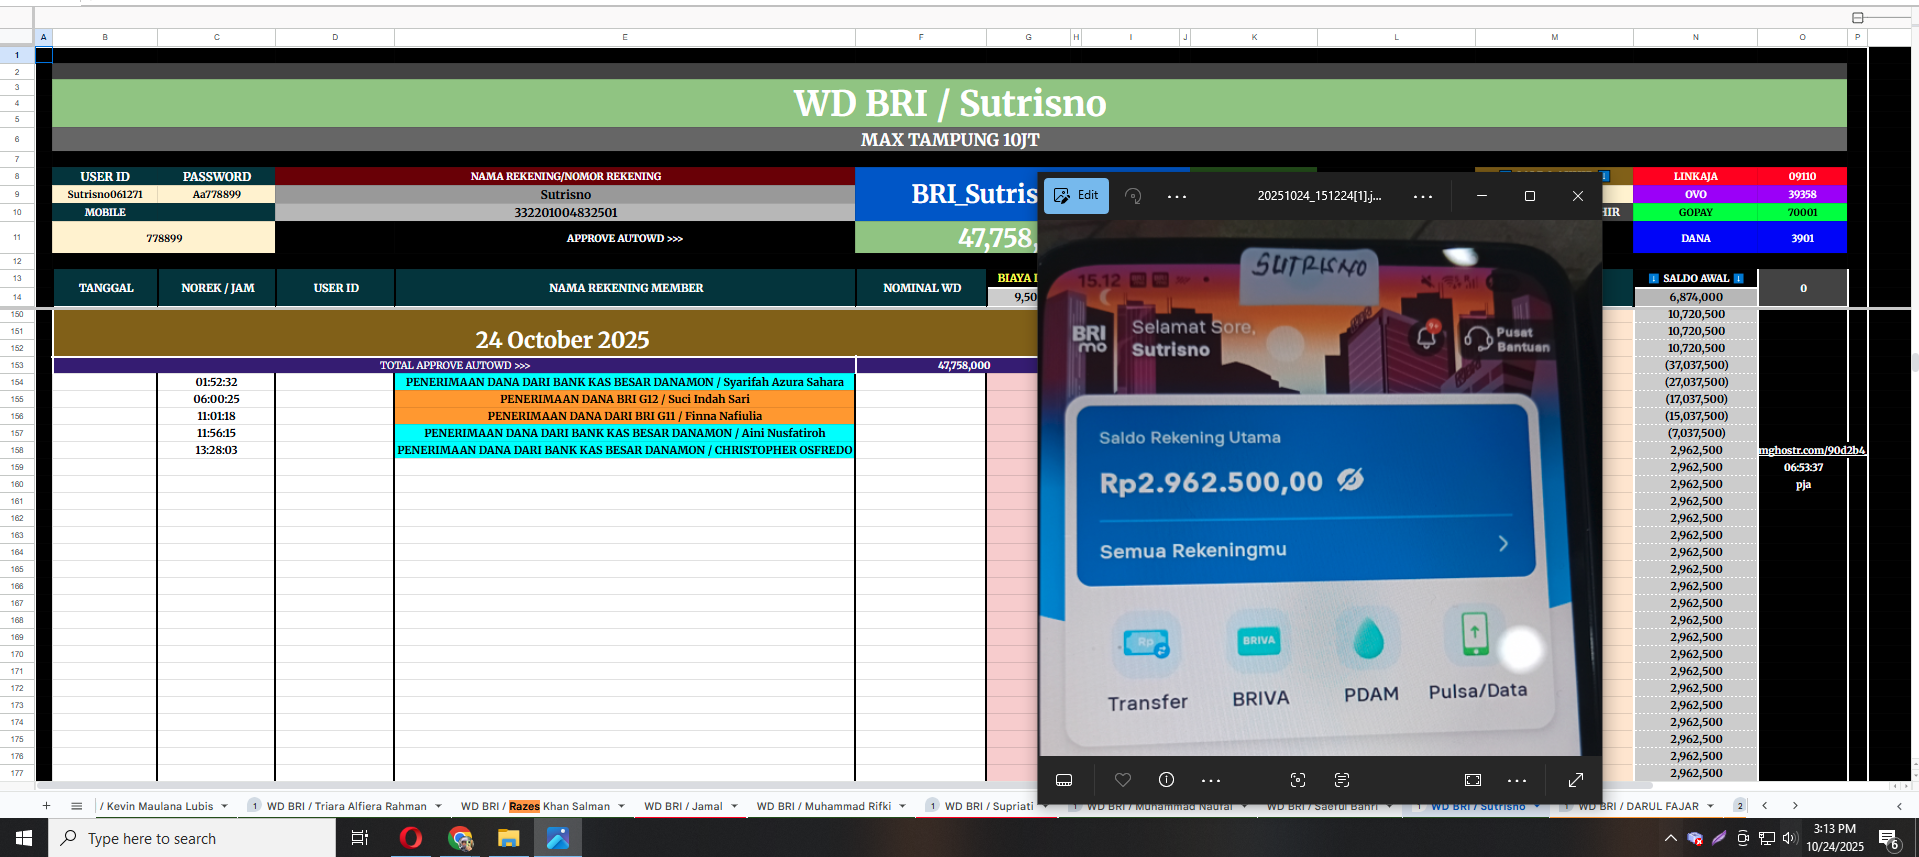Switch to WD BRI / Muhammad Rifki tab
1919x857 pixels.
[x=824, y=806]
